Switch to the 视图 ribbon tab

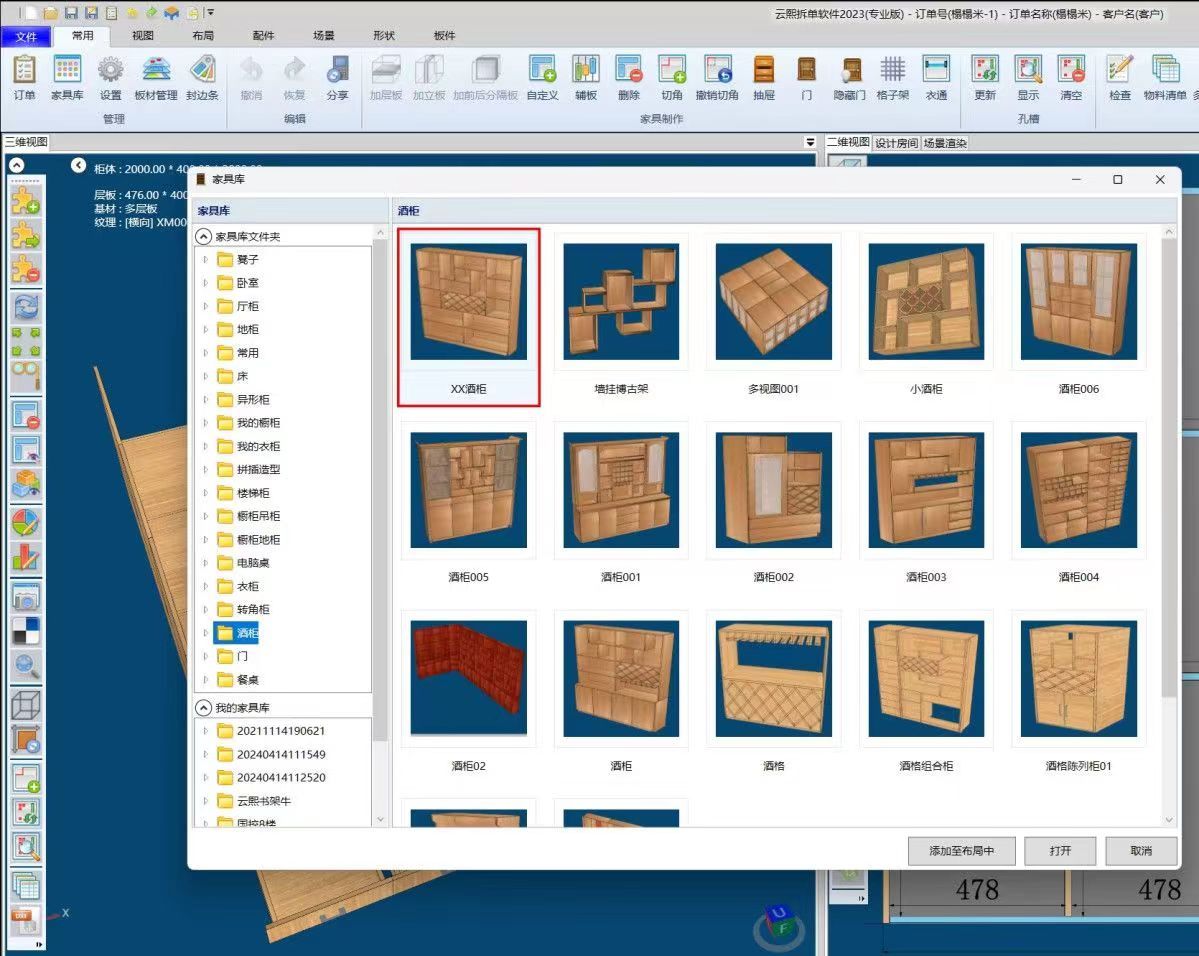[x=143, y=36]
